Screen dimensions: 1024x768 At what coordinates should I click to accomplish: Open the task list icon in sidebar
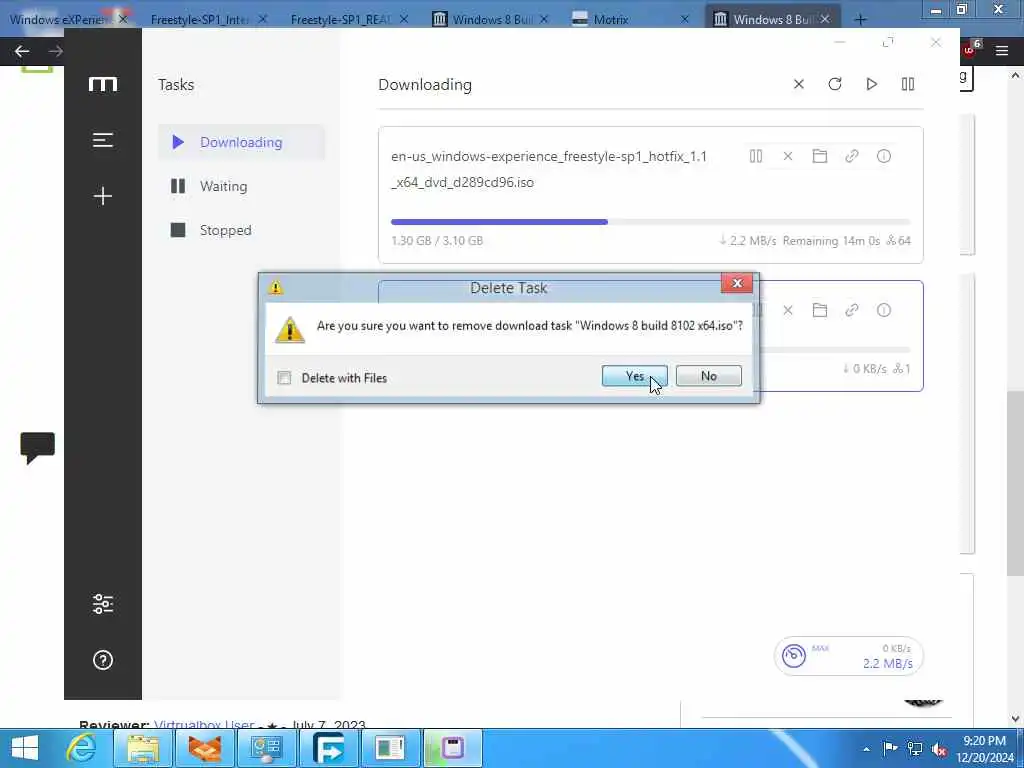click(103, 140)
